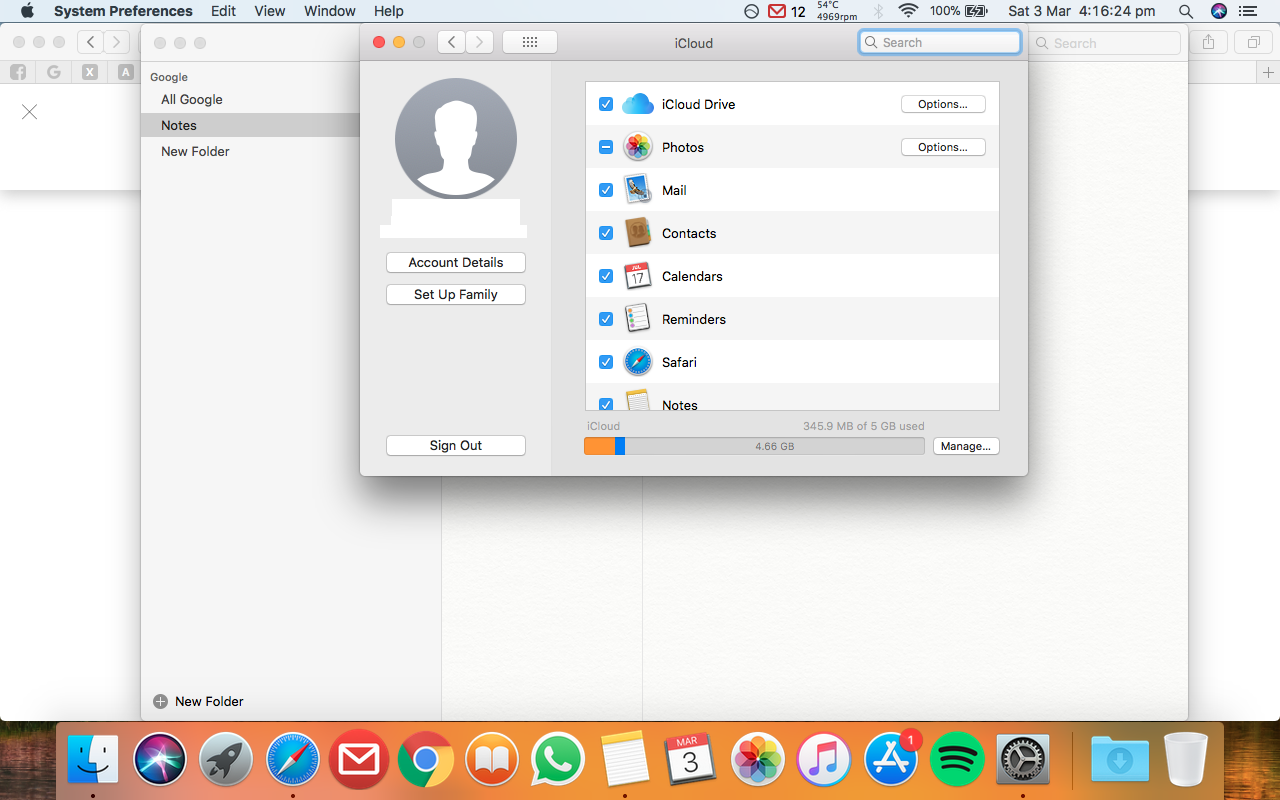Open Launchpad rocket icon in Dock
The width and height of the screenshot is (1280, 800).
226,759
